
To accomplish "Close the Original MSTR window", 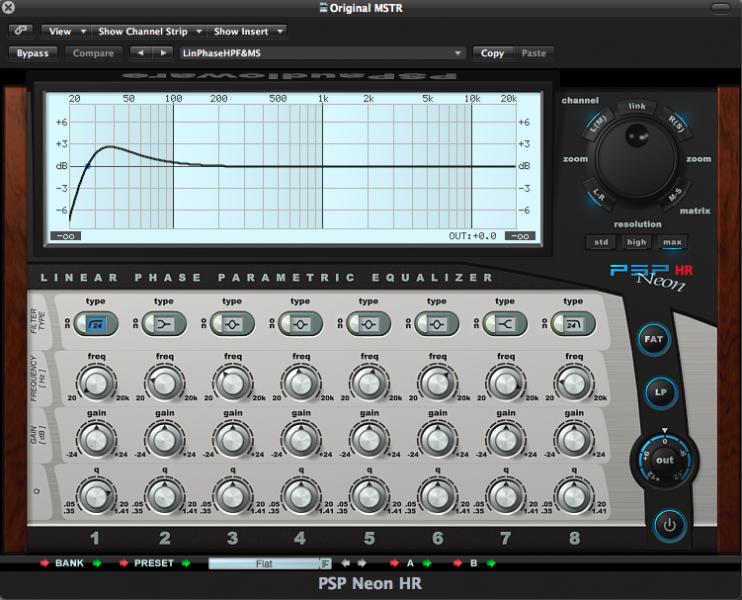I will click(8, 7).
